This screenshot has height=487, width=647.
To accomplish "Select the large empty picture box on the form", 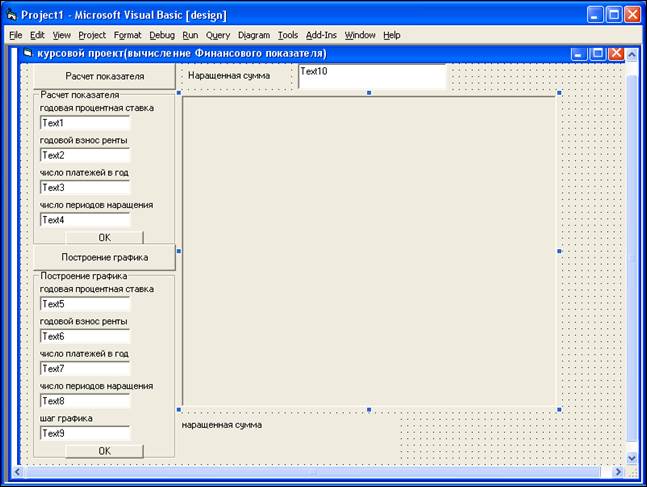I will [x=368, y=250].
